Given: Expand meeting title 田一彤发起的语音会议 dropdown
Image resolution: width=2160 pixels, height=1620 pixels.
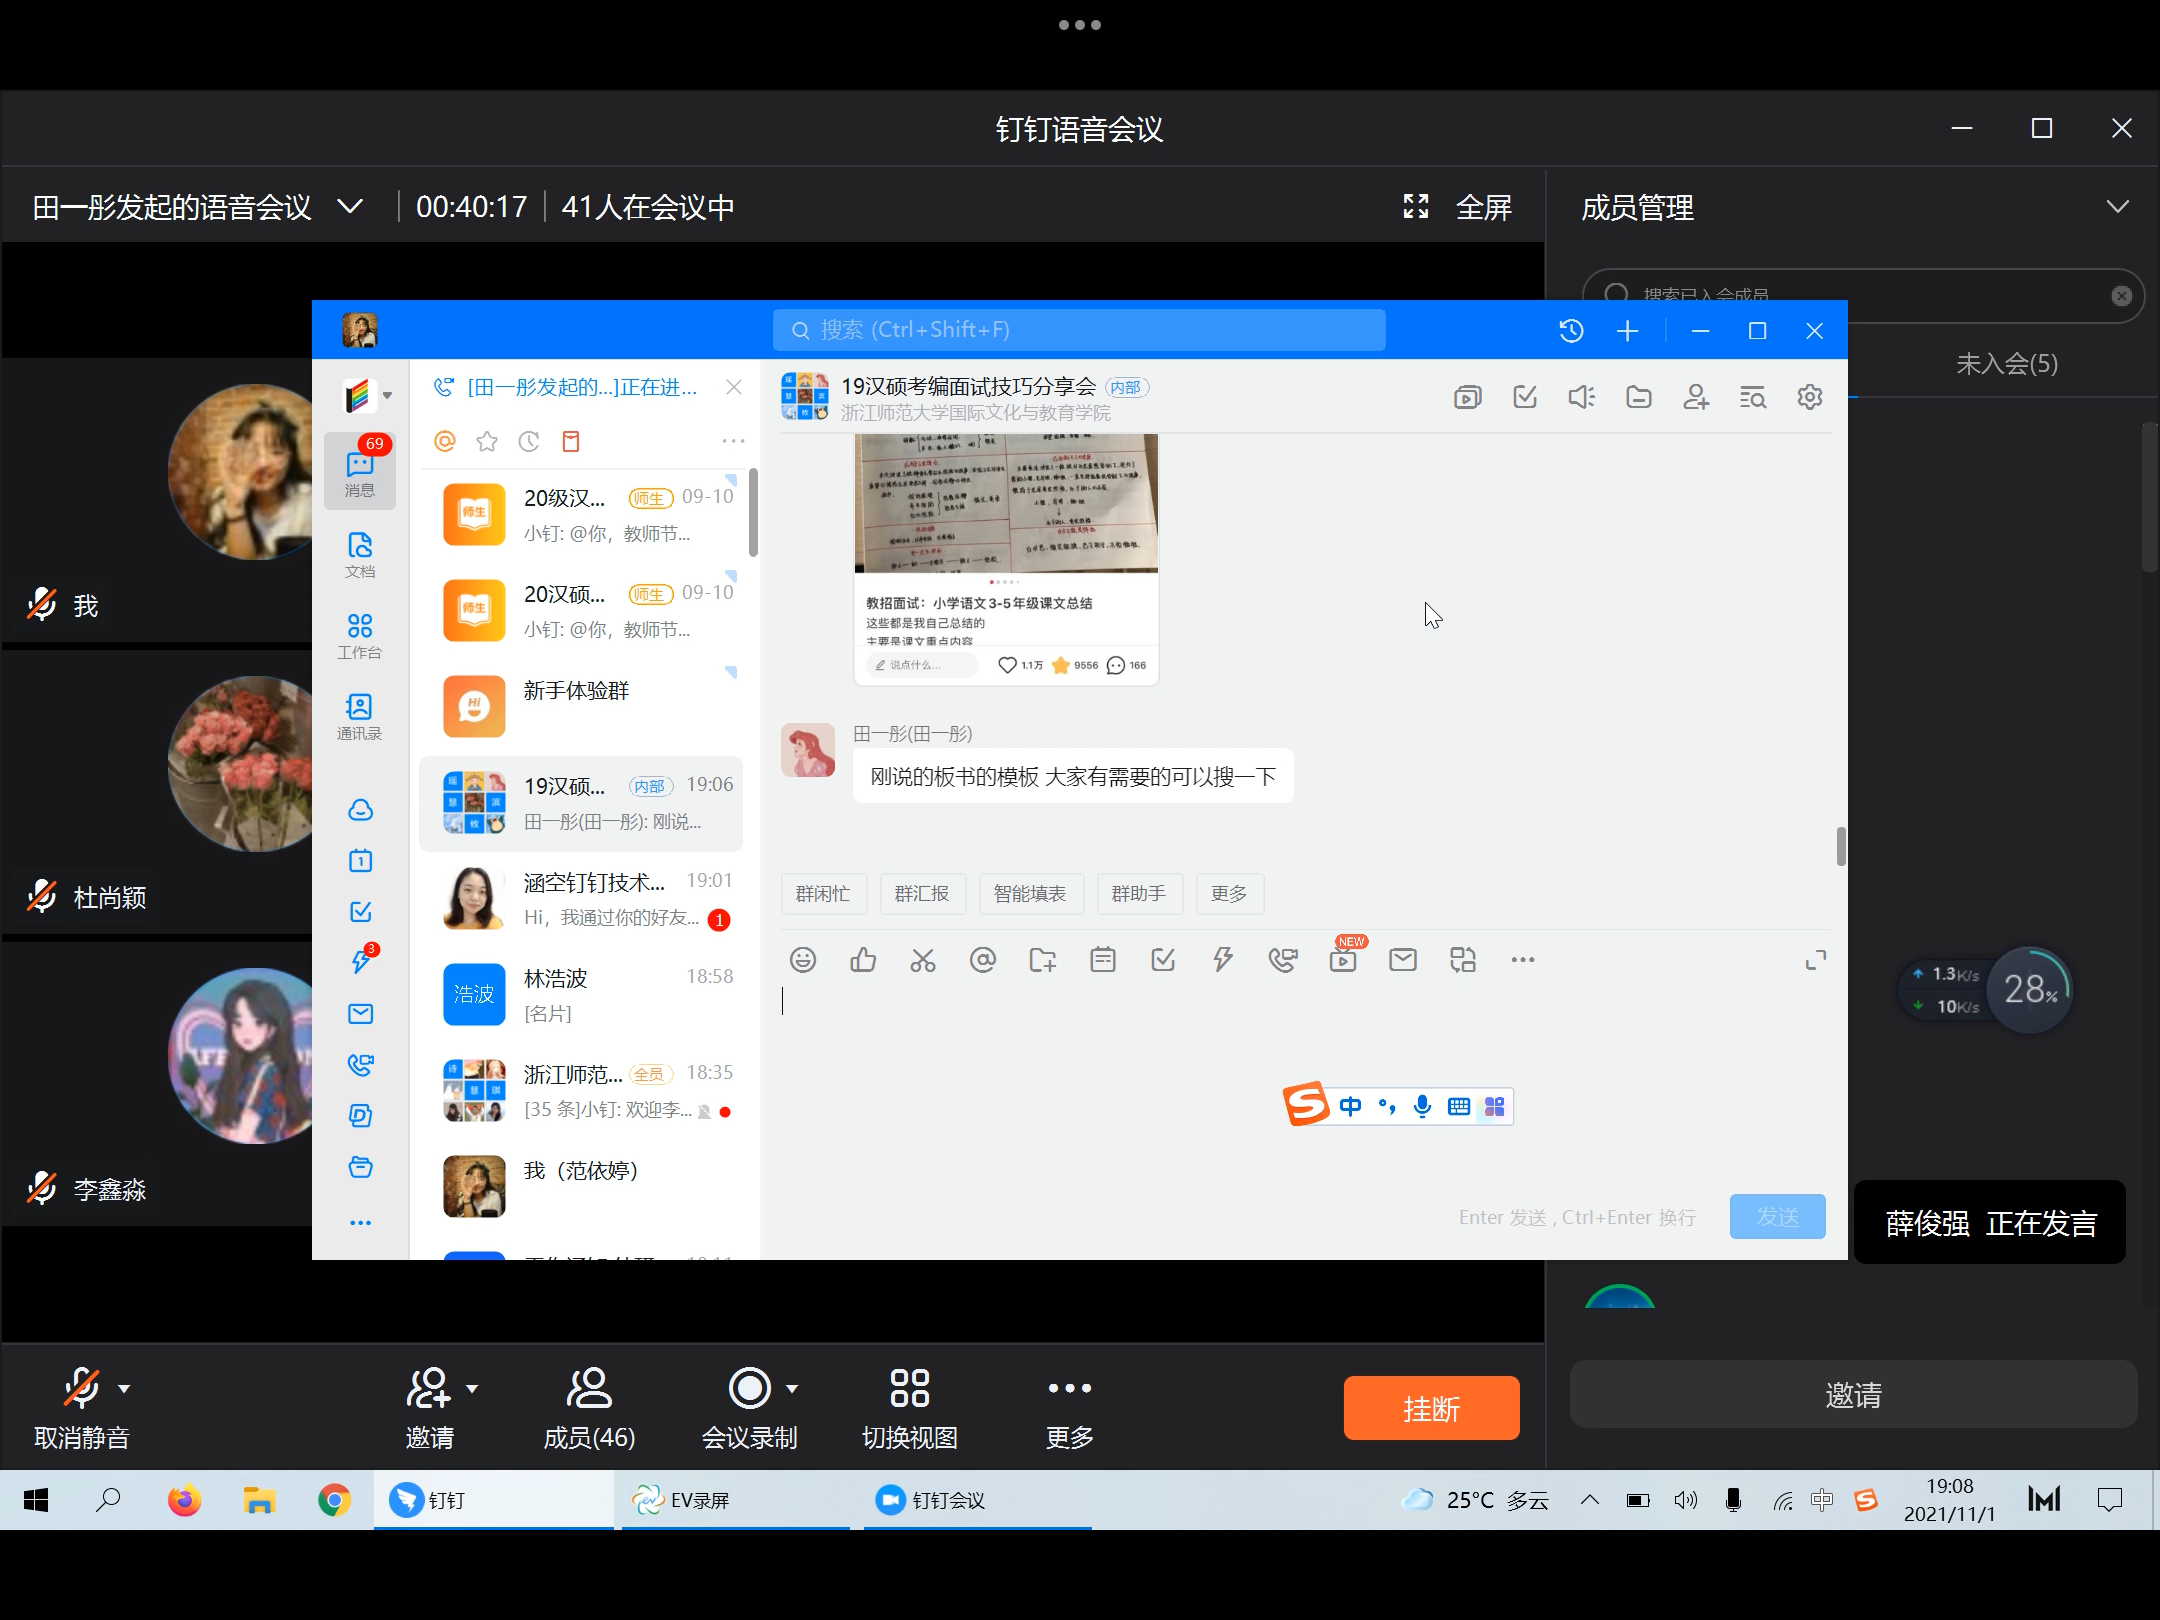Looking at the screenshot, I should click(x=349, y=207).
